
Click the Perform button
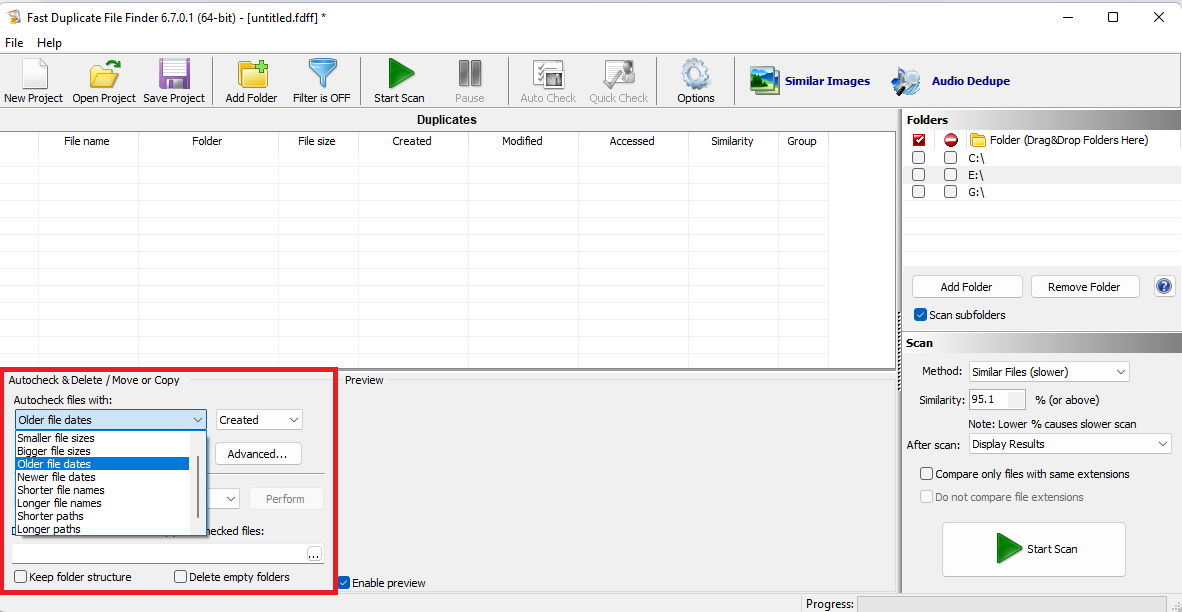point(286,499)
